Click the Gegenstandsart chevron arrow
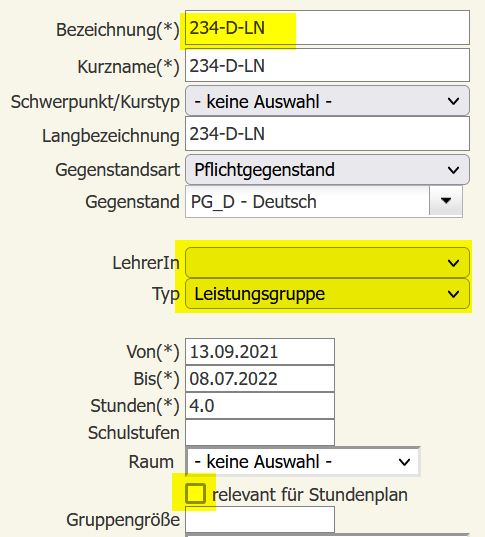This screenshot has width=485, height=537. (x=453, y=170)
